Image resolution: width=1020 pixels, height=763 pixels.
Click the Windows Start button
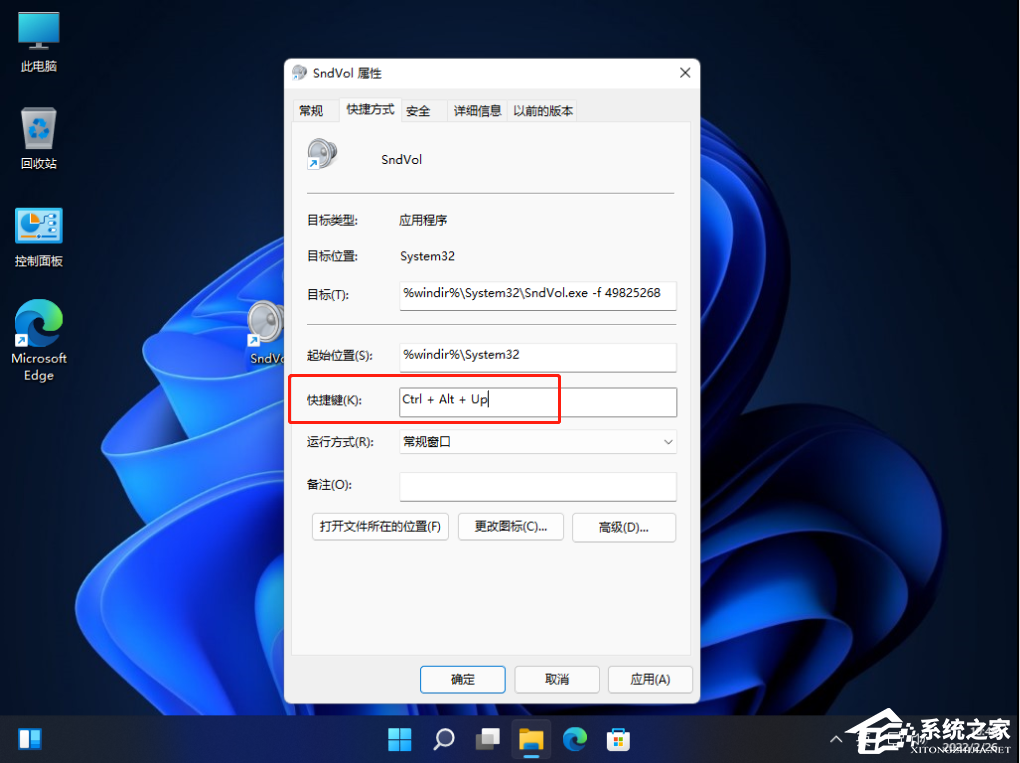399,739
